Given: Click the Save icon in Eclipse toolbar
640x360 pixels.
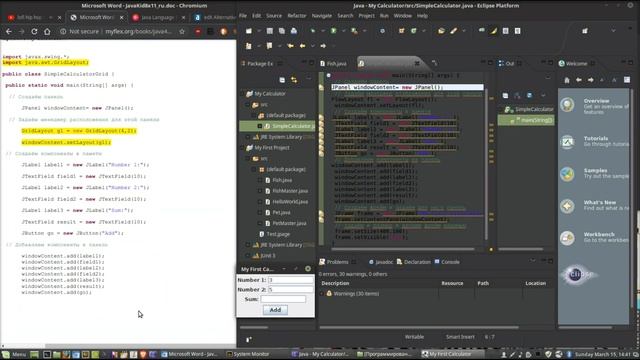Looking at the screenshot, I should (270, 31).
